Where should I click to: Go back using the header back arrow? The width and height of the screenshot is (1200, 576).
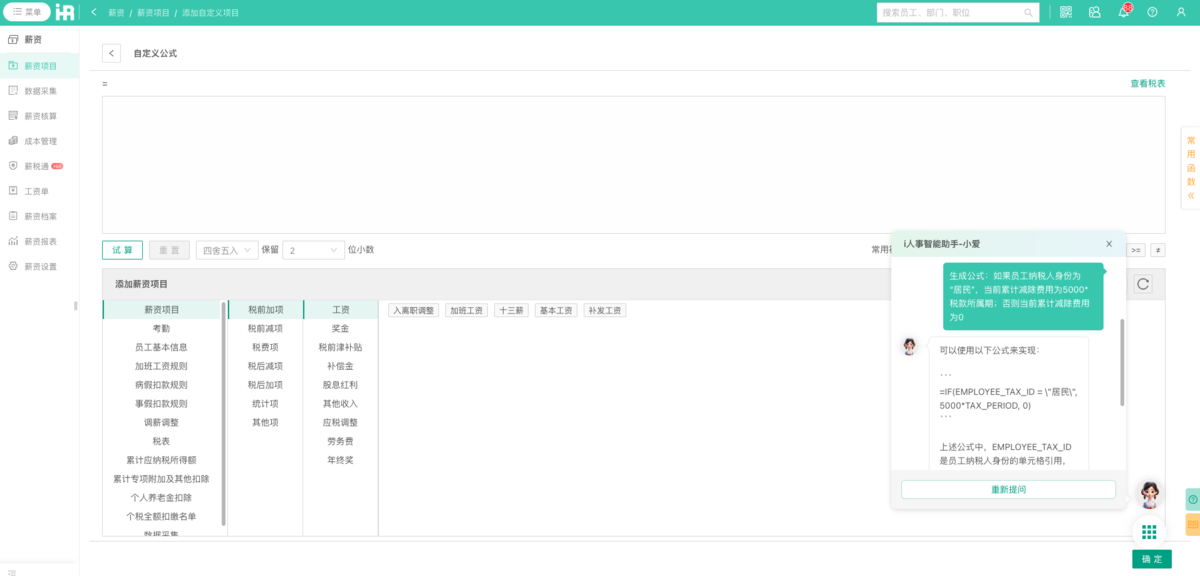point(93,12)
